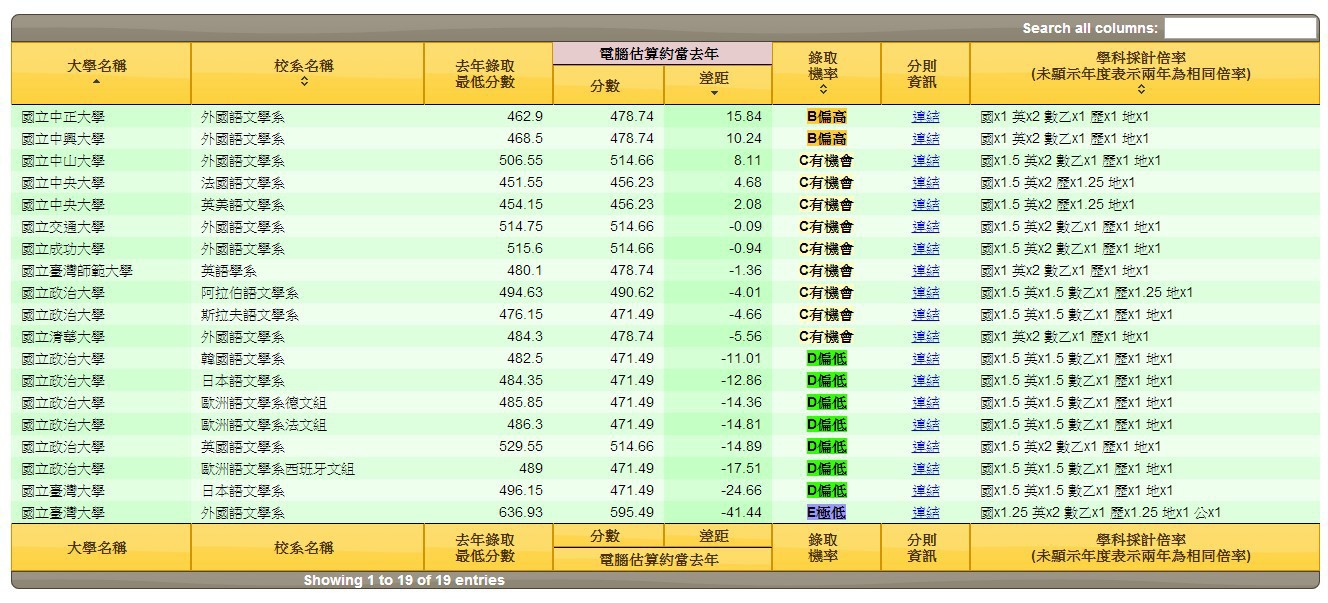The width and height of the screenshot is (1328, 603).
Task: Click footer 大學名稱 label
Action: pos(97,547)
